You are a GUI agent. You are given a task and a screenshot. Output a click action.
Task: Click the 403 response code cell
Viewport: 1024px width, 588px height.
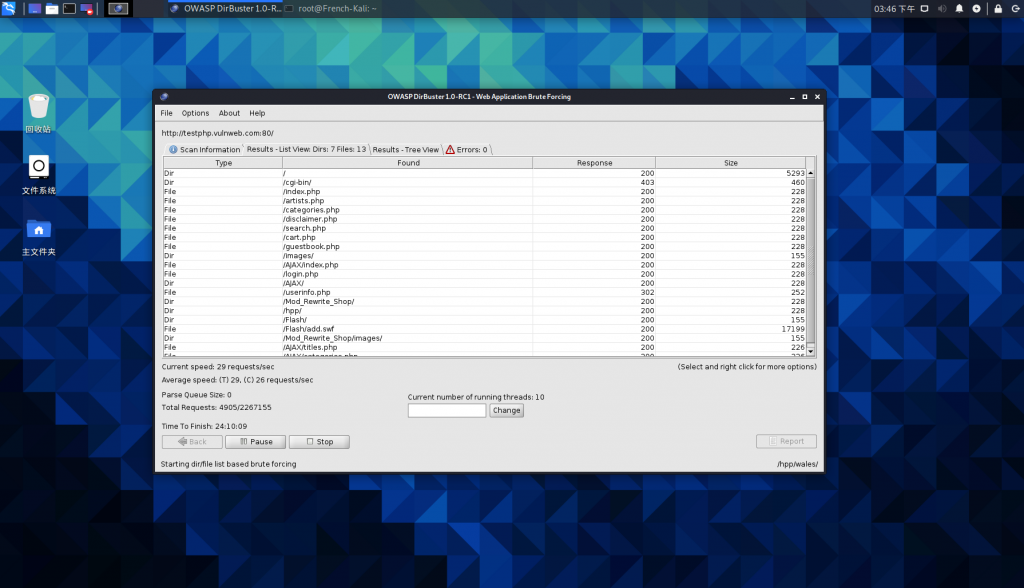(x=647, y=182)
